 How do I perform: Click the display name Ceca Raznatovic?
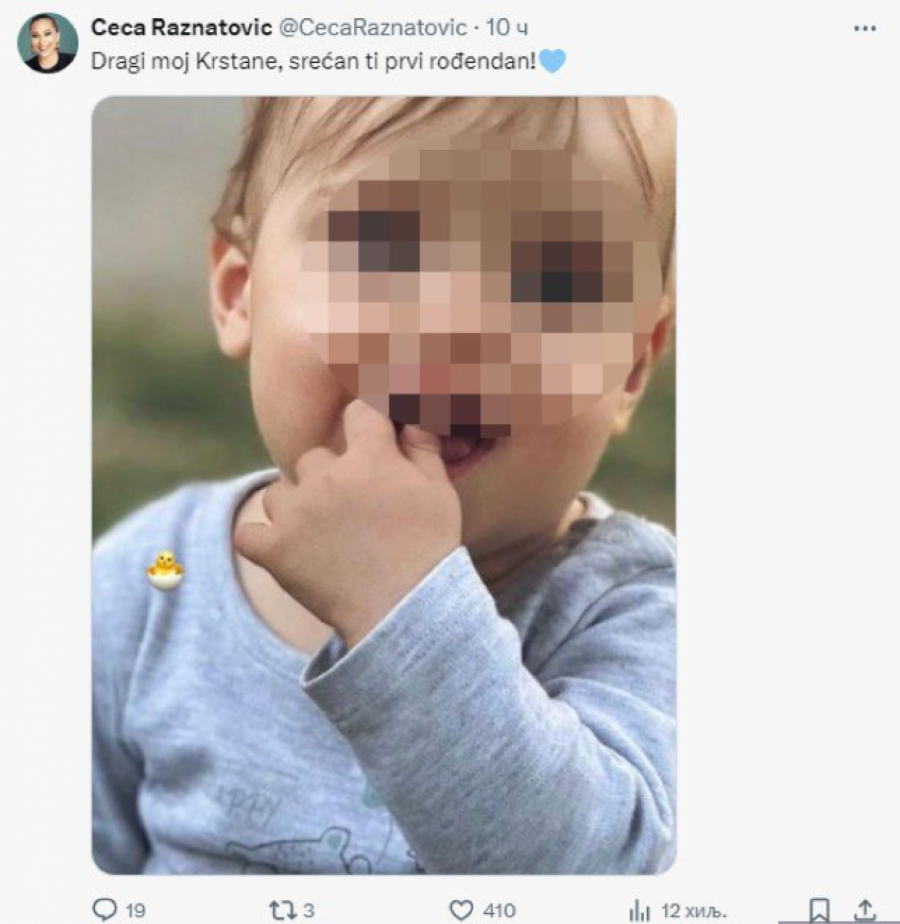[181, 27]
